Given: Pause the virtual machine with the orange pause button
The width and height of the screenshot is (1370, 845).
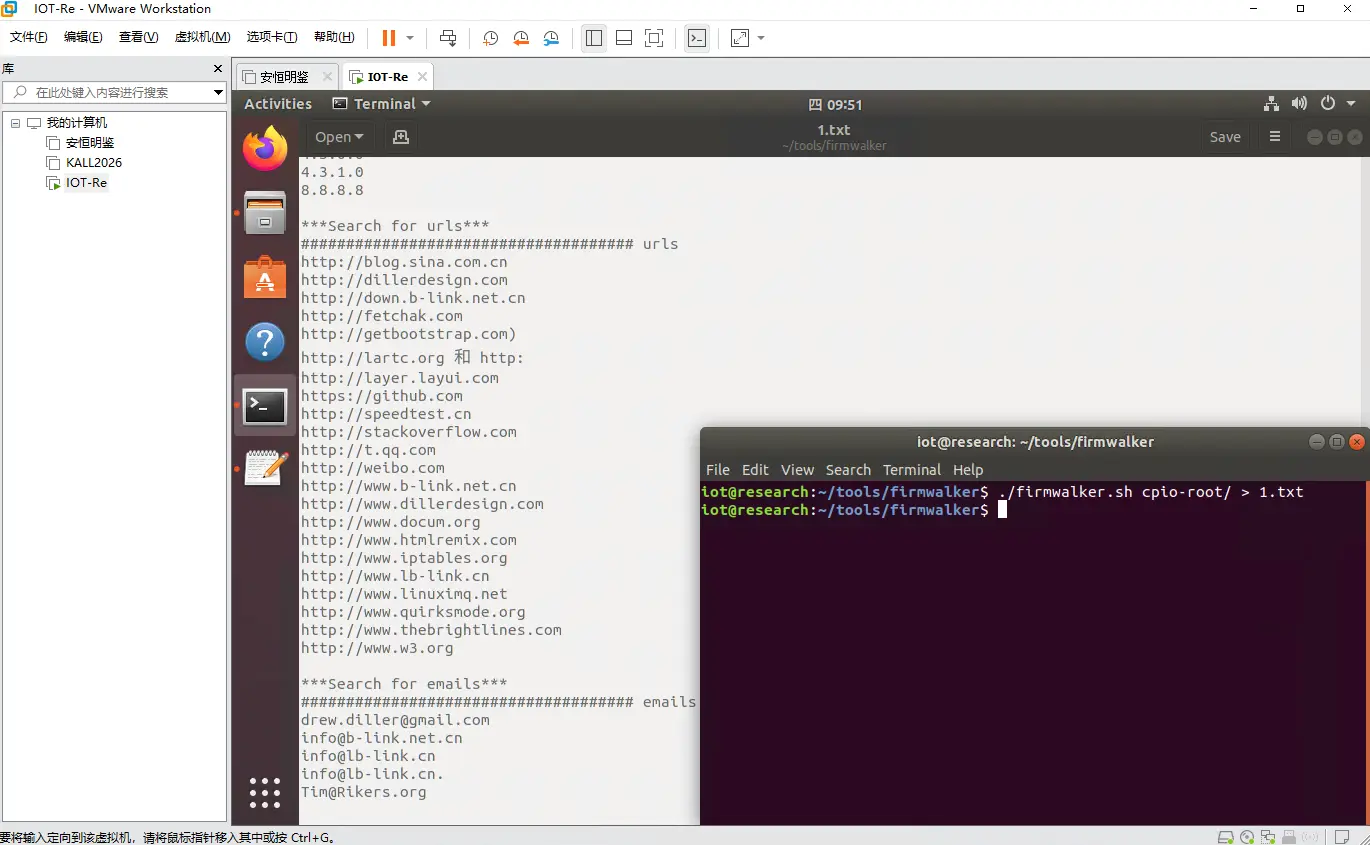Looking at the screenshot, I should tap(389, 38).
